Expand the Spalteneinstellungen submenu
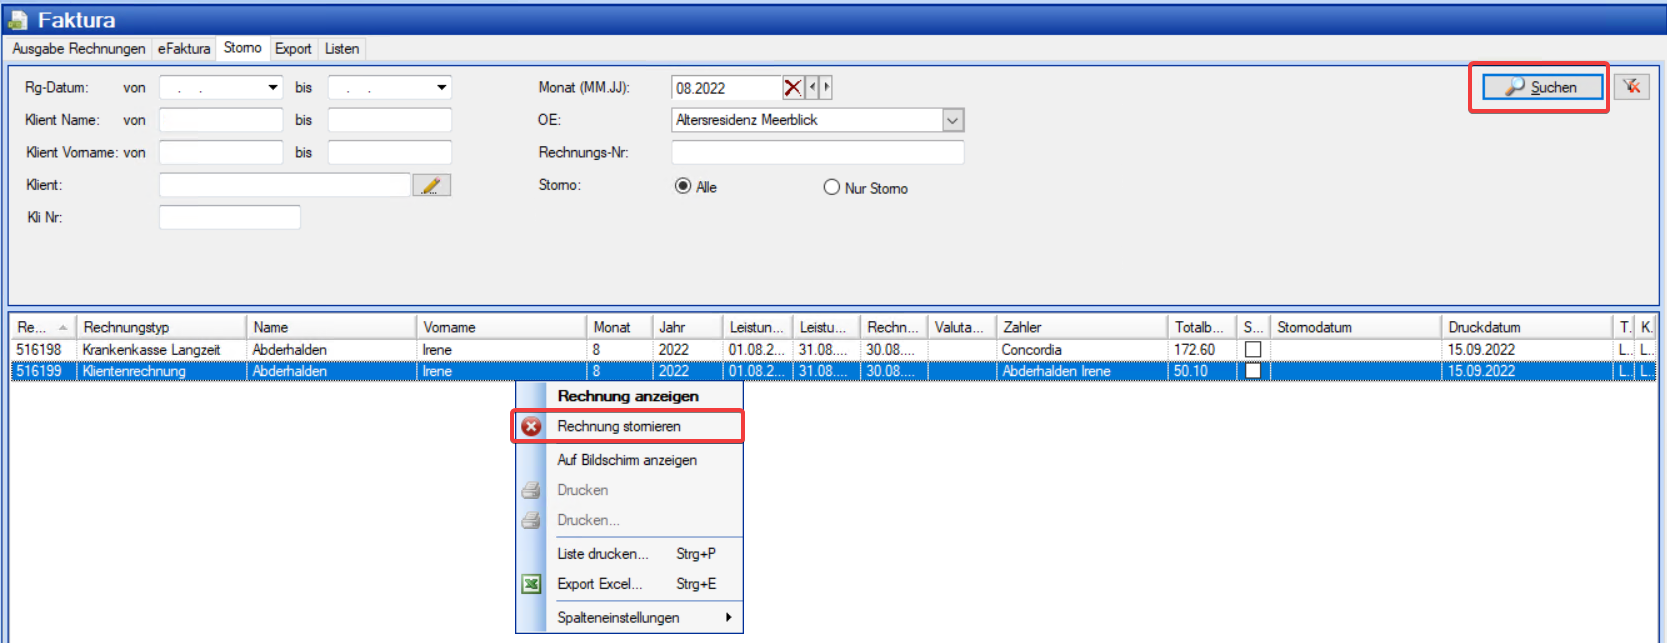This screenshot has height=643, width=1667. pos(728,617)
